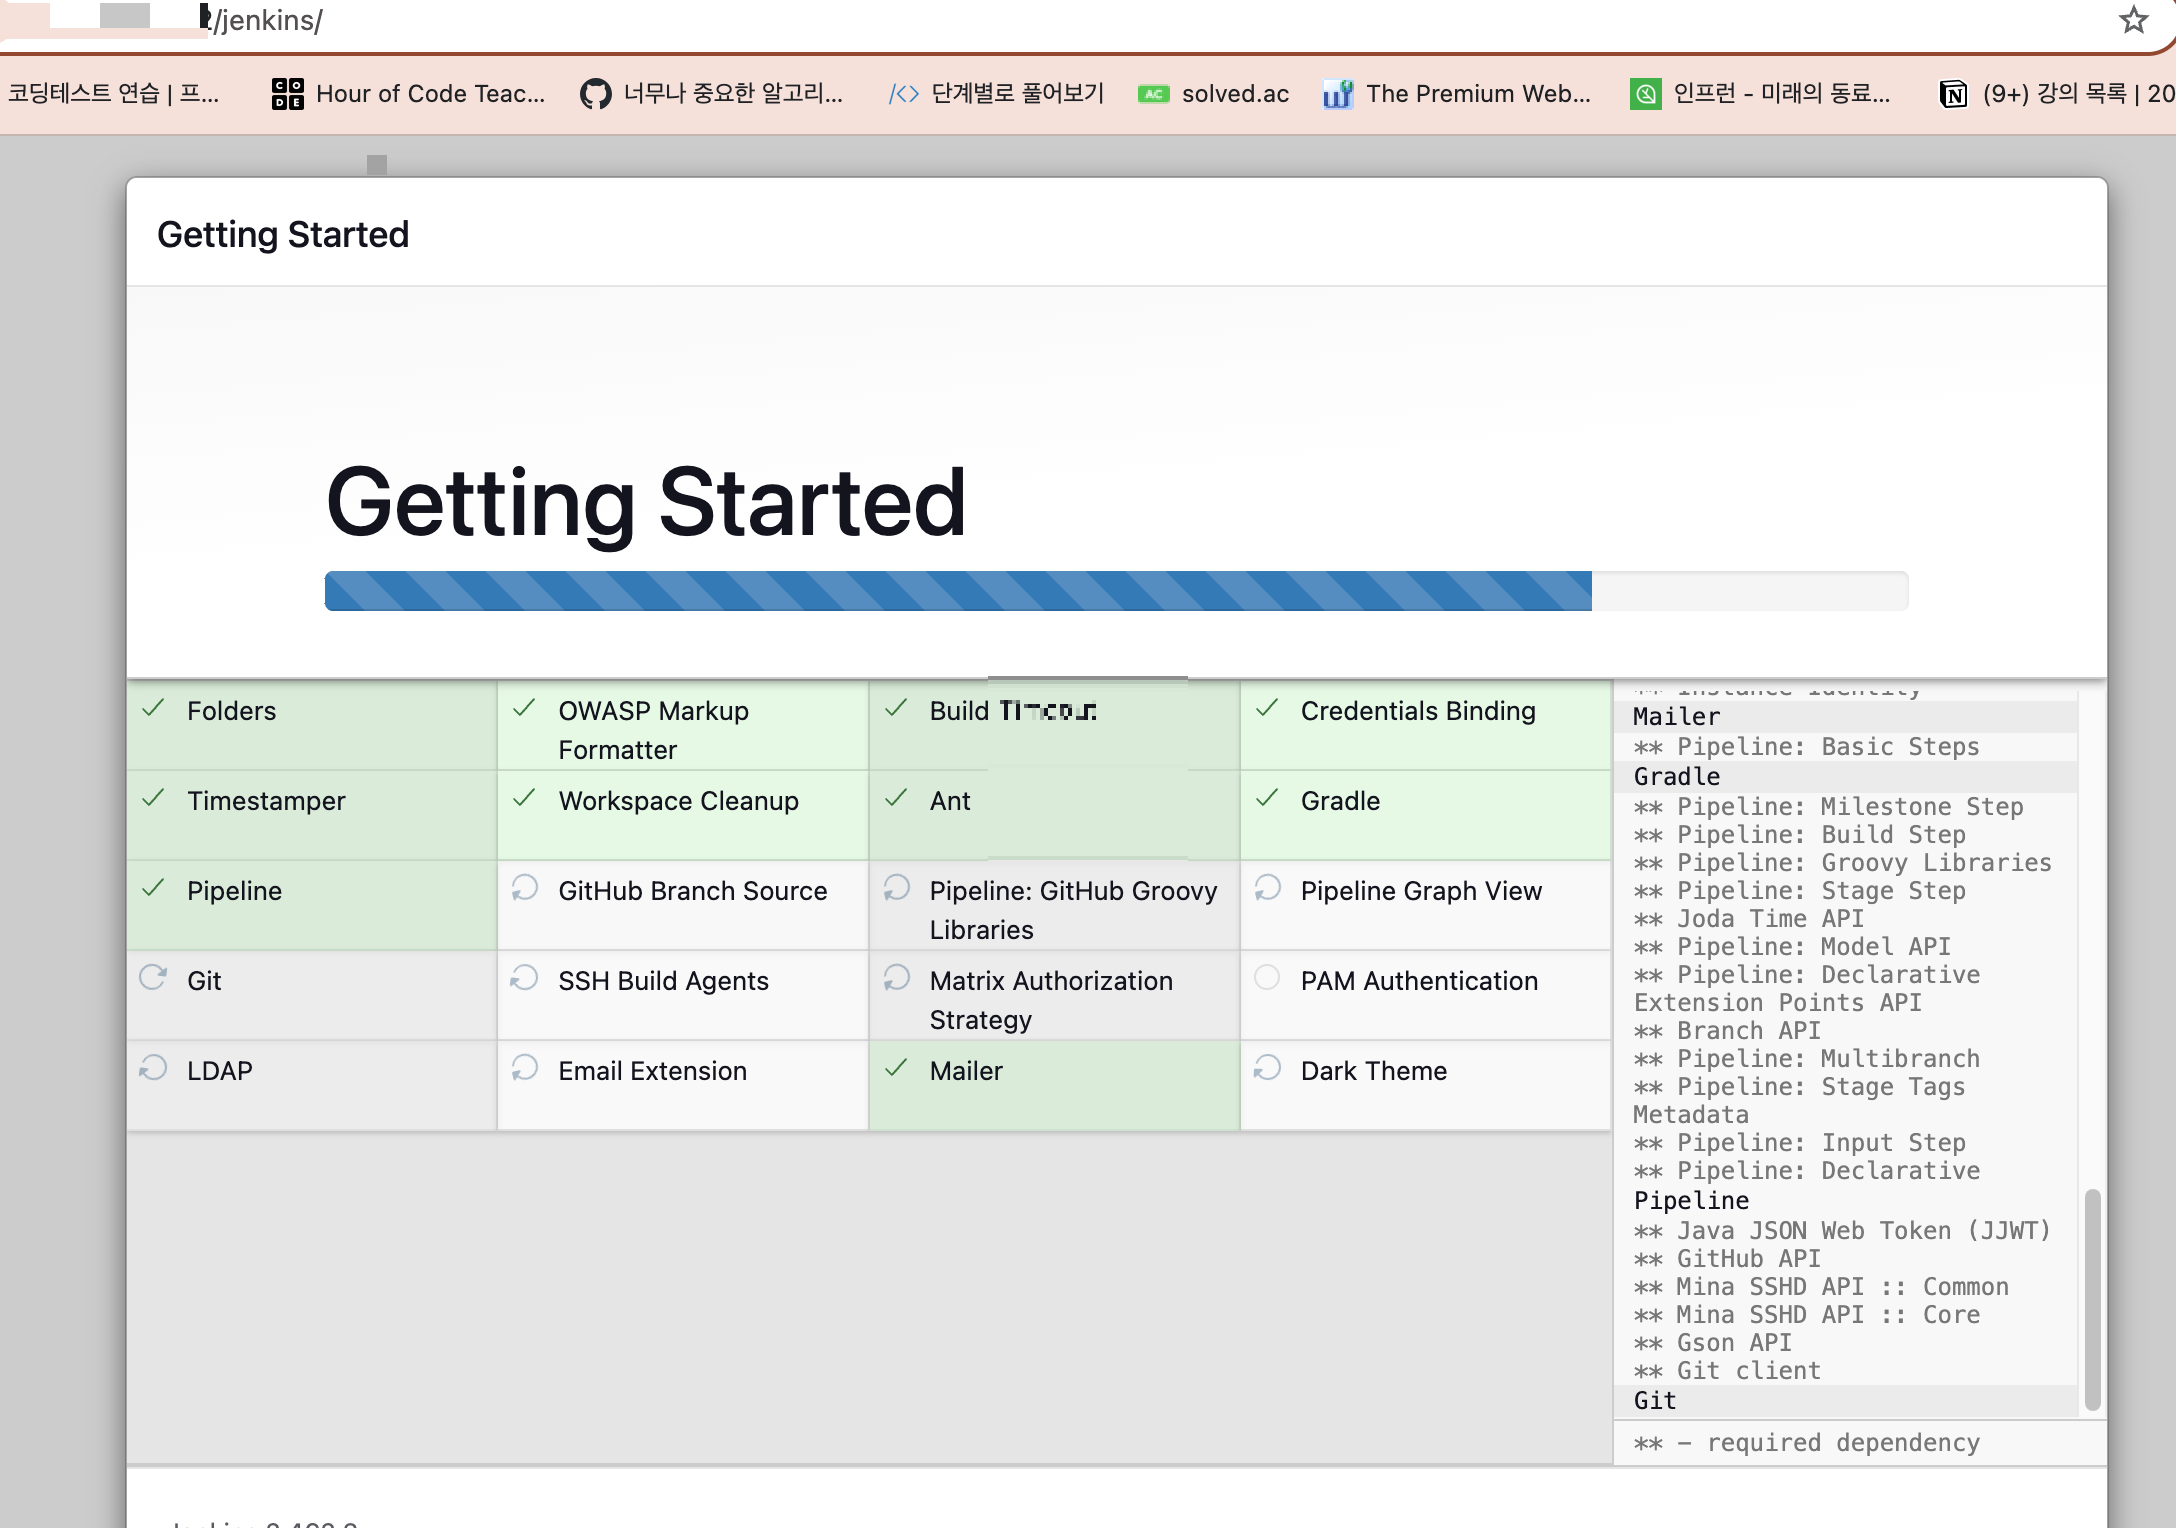The width and height of the screenshot is (2176, 1528).
Task: Click the Mailer entry in install log
Action: (1676, 717)
